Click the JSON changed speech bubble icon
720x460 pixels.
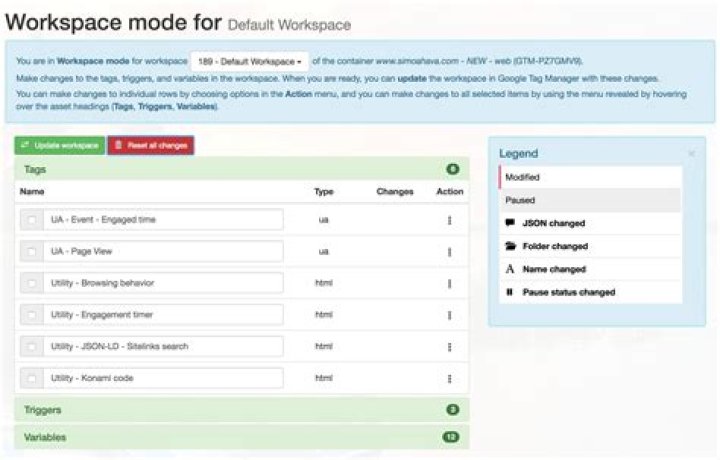[510, 223]
